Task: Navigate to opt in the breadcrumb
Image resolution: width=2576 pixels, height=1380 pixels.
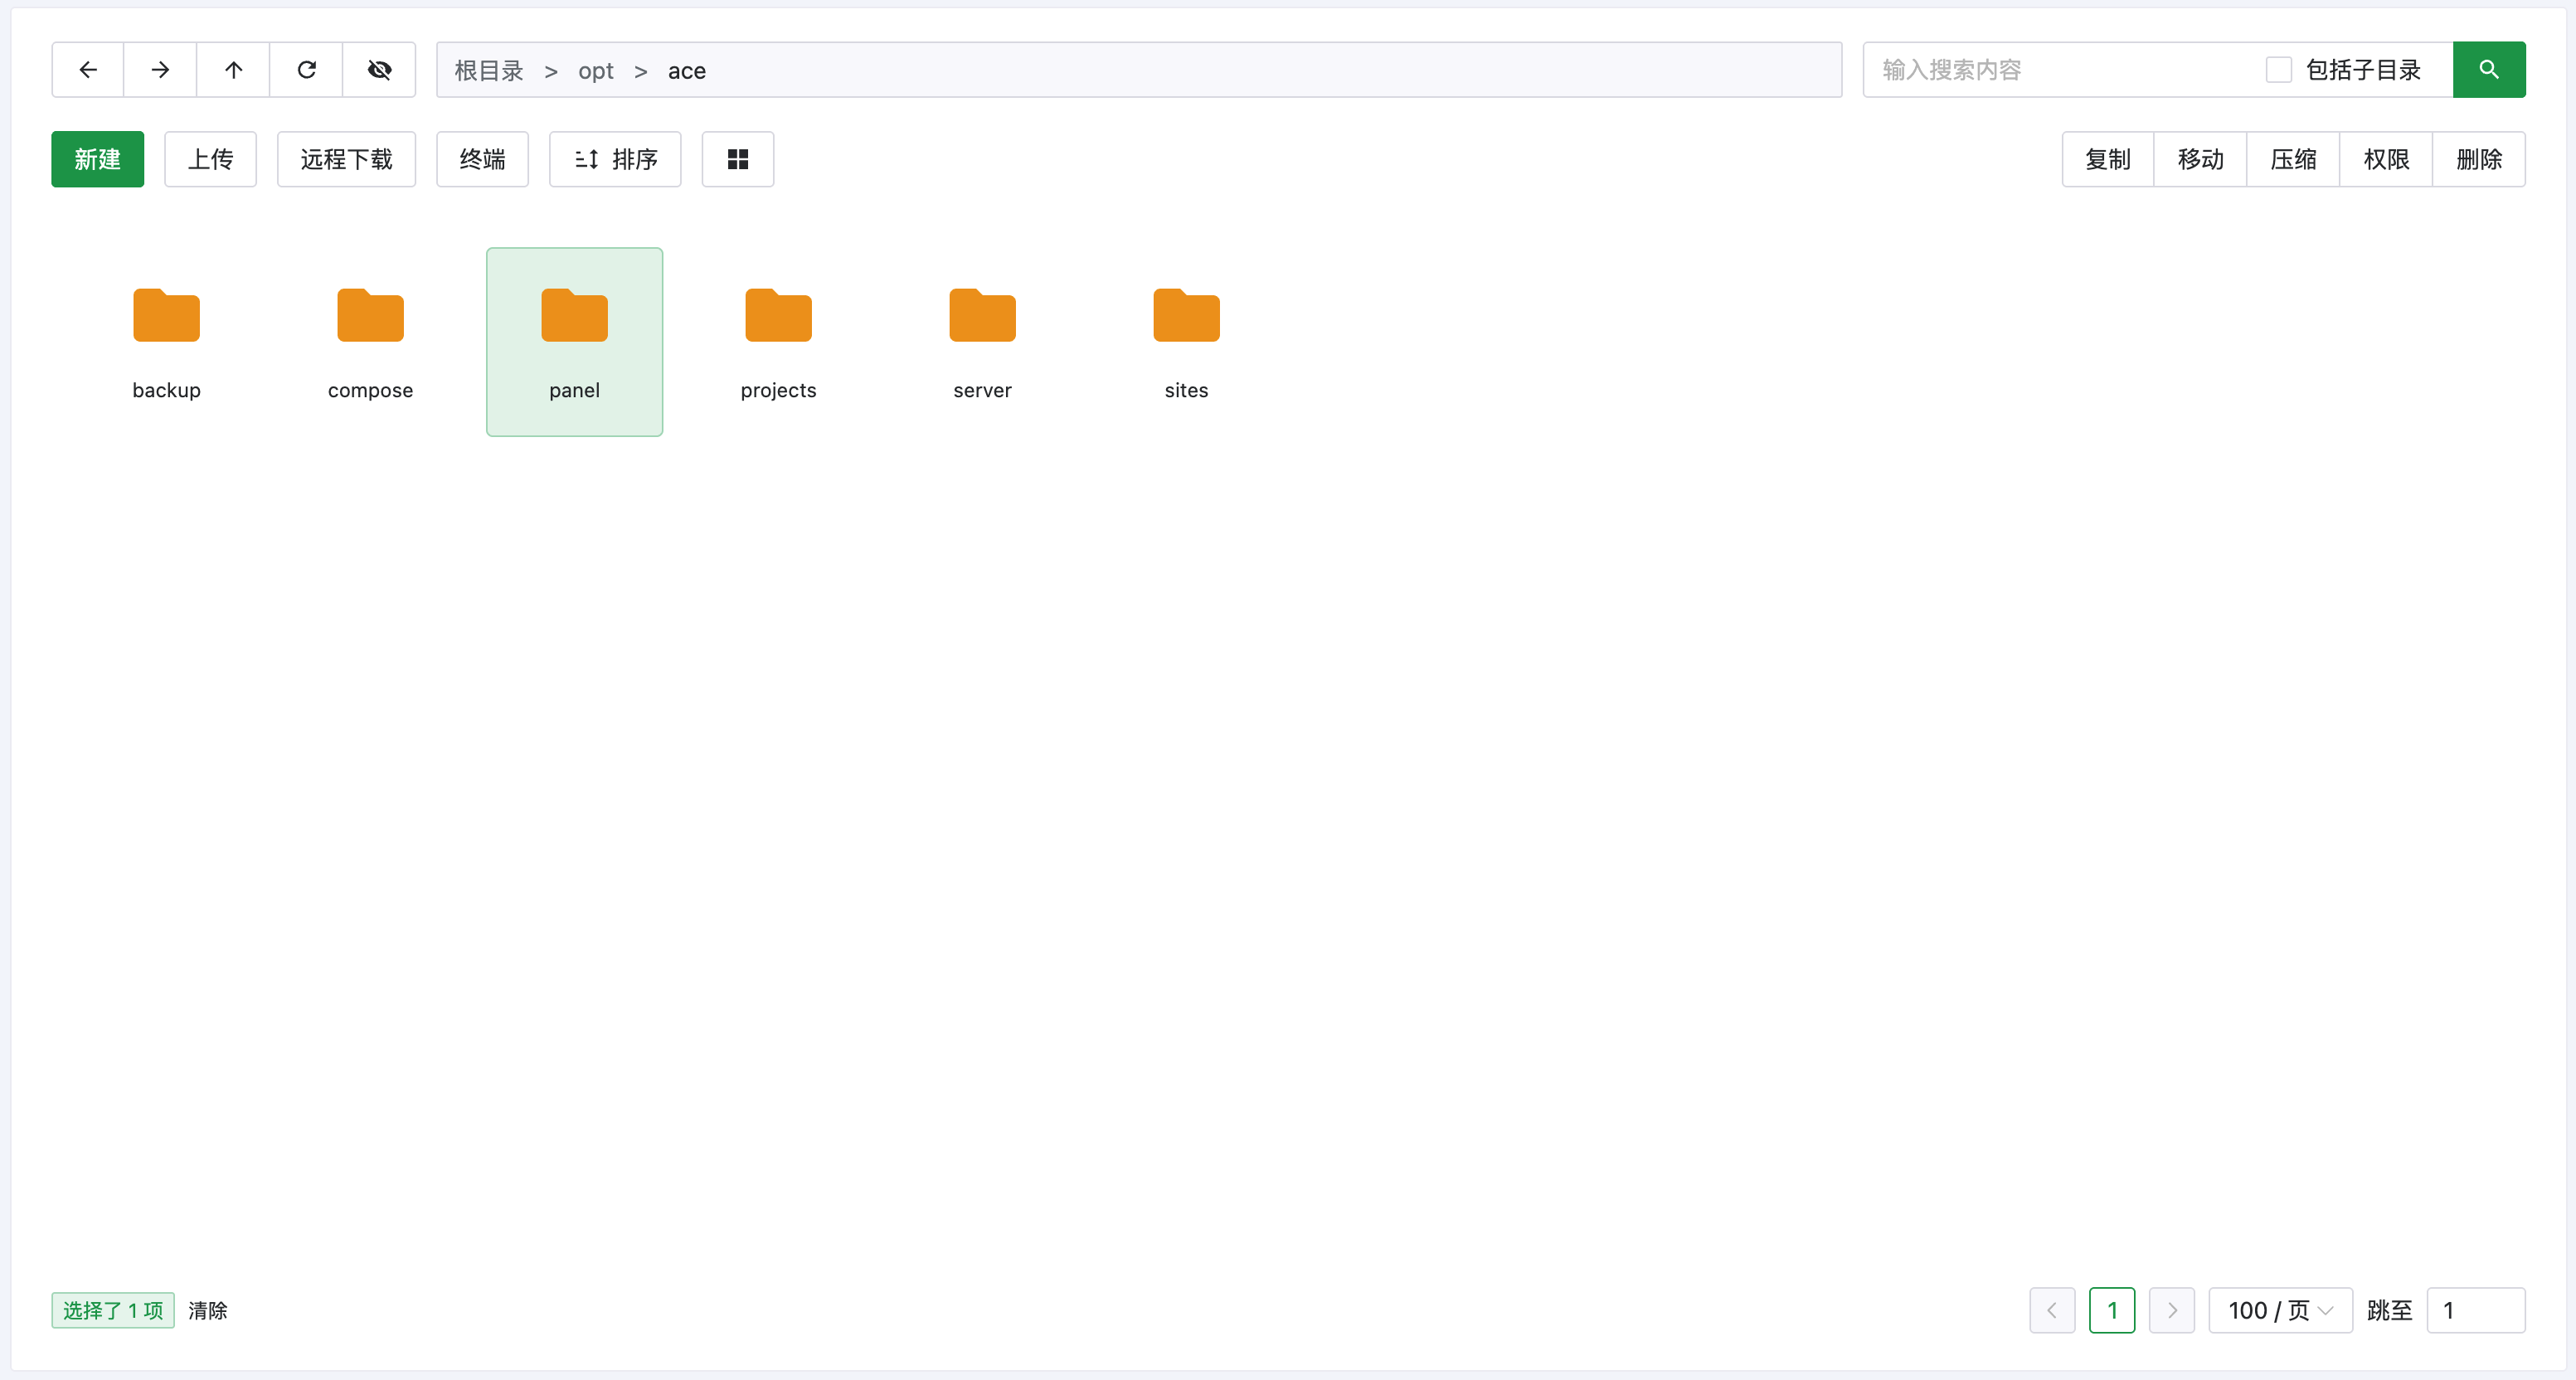Action: pyautogui.click(x=596, y=71)
